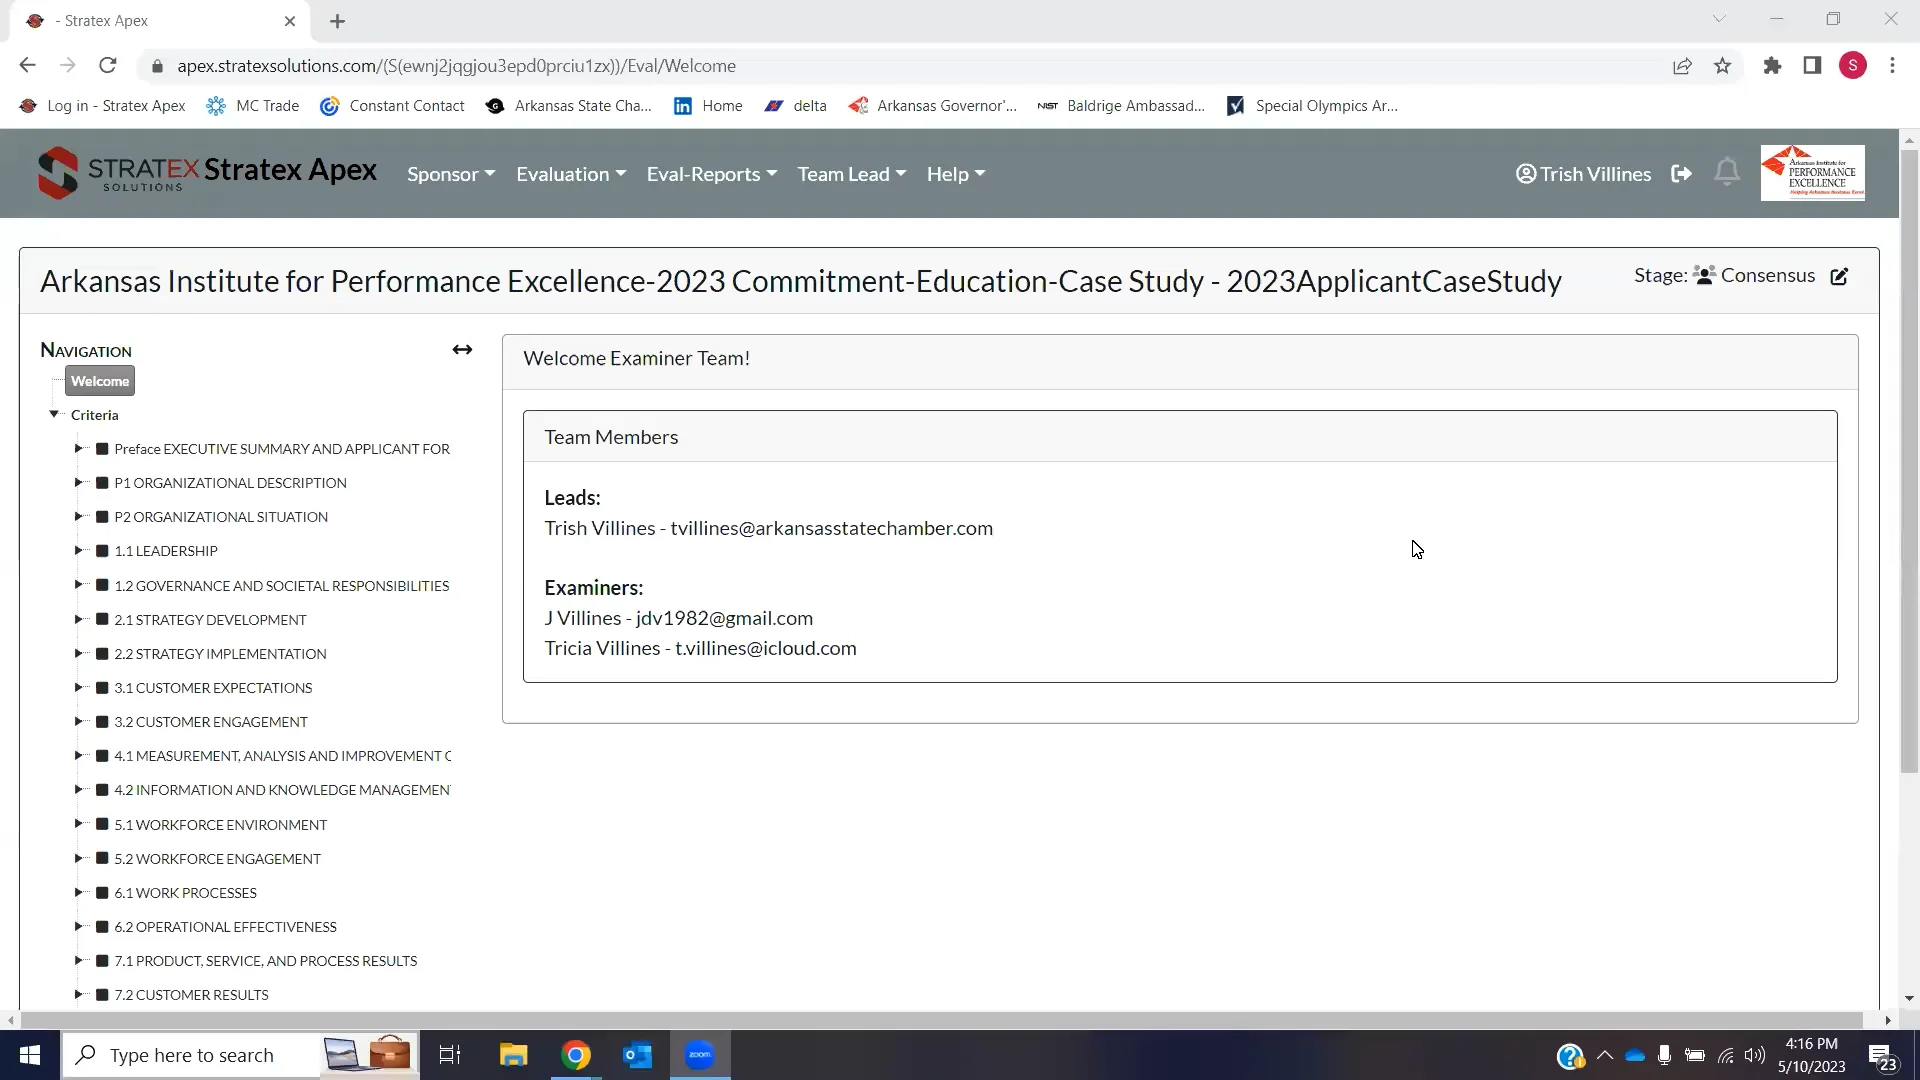Expand the 6.1 Work Processes node

(x=78, y=893)
